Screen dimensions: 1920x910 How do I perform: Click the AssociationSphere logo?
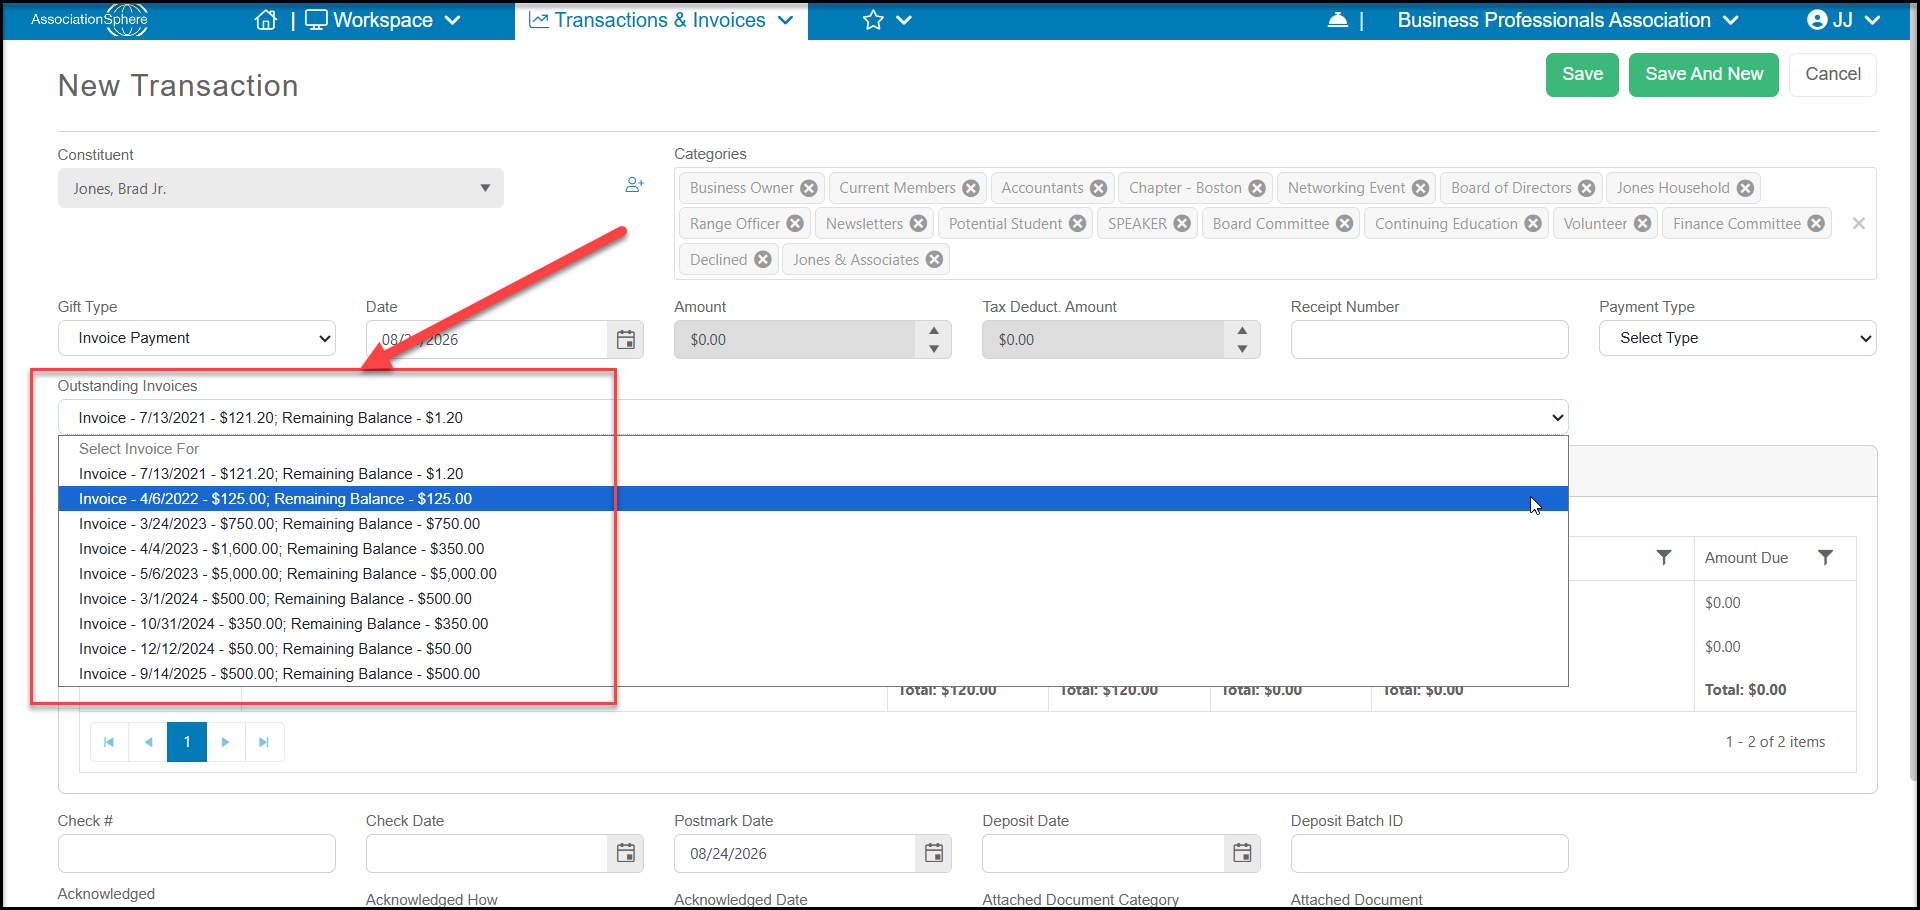(89, 20)
